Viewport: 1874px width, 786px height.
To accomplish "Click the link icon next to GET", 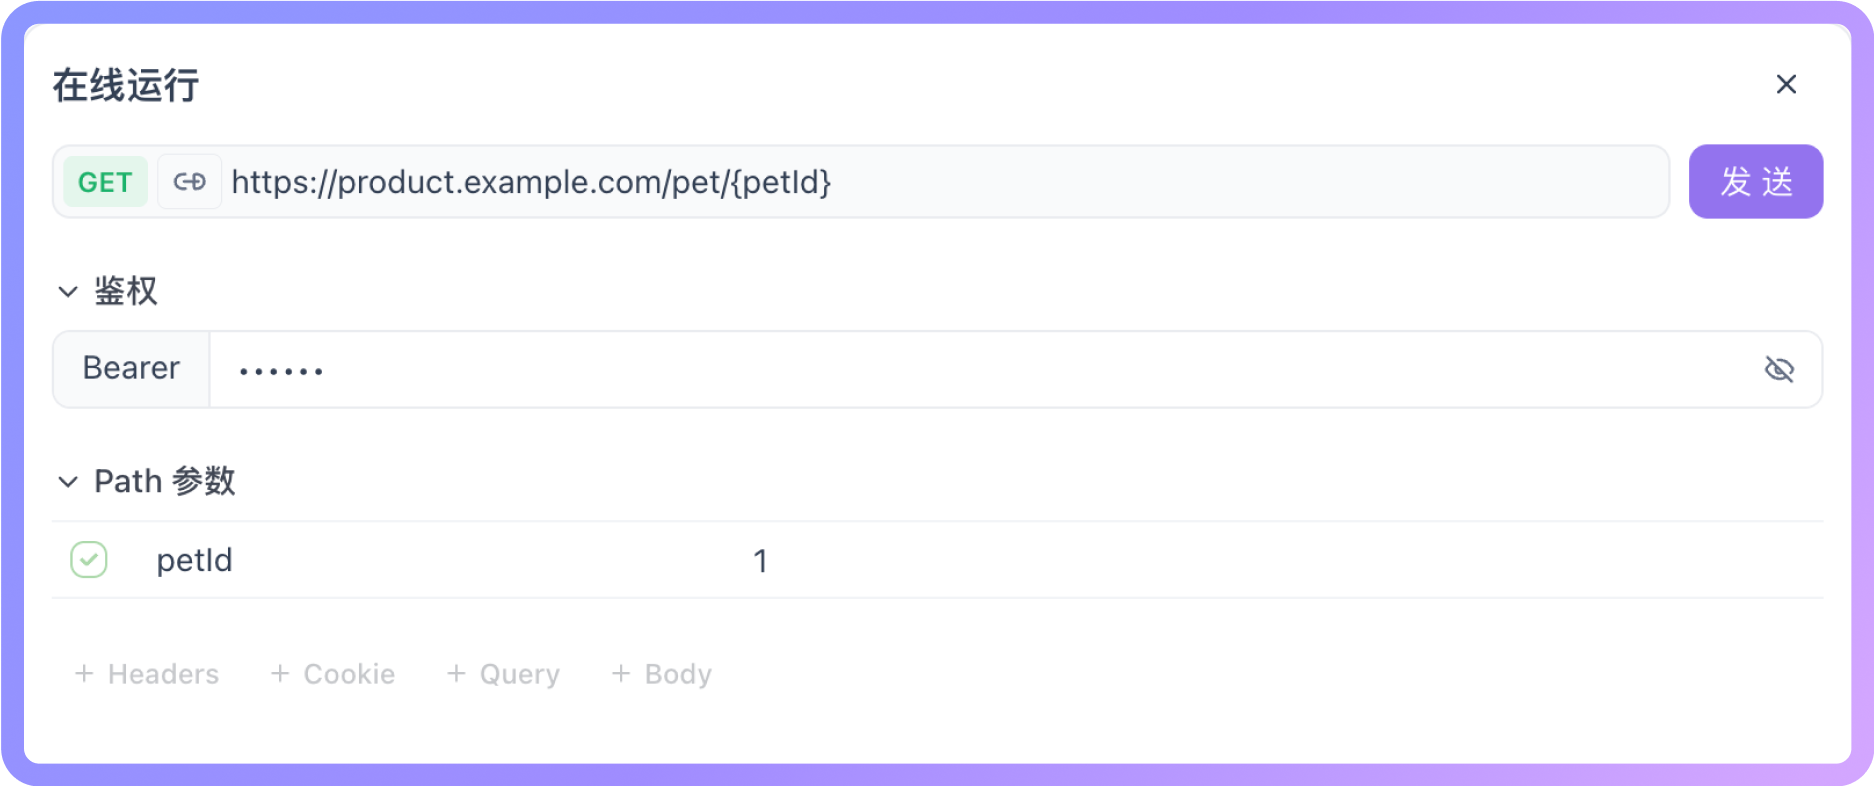I will tap(189, 182).
